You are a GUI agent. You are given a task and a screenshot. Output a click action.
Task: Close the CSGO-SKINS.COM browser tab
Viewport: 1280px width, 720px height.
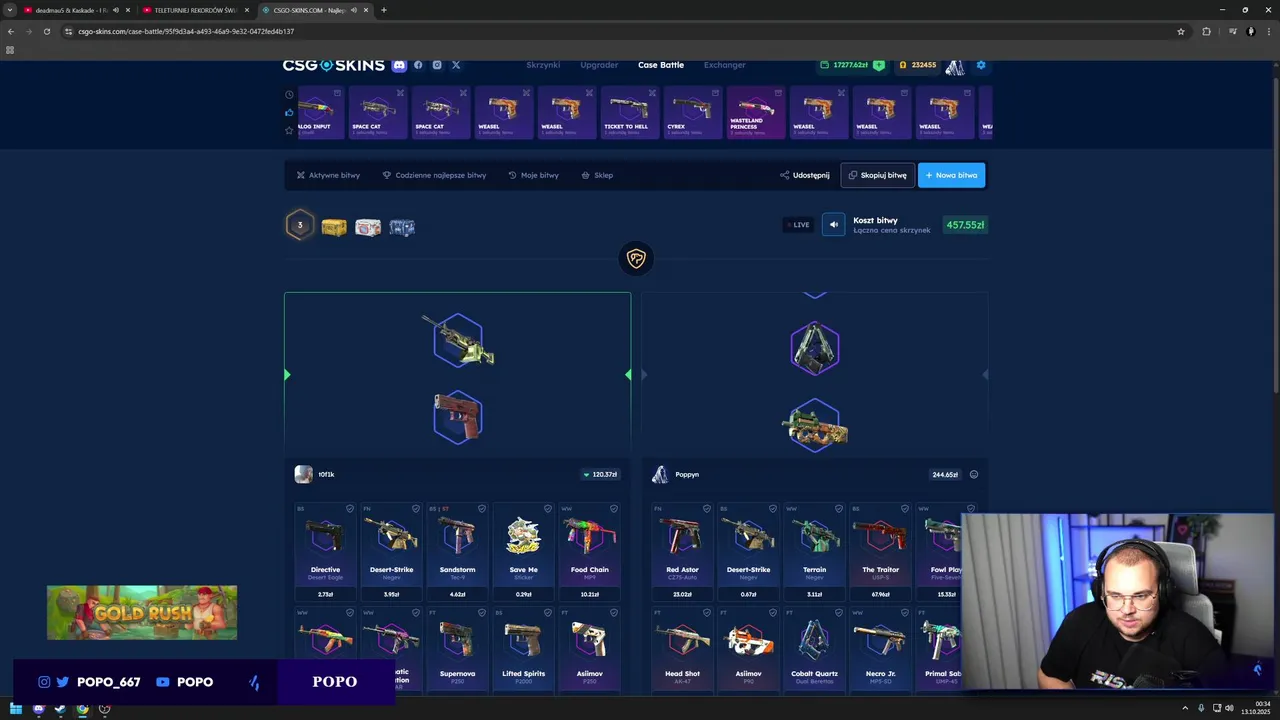(x=366, y=10)
